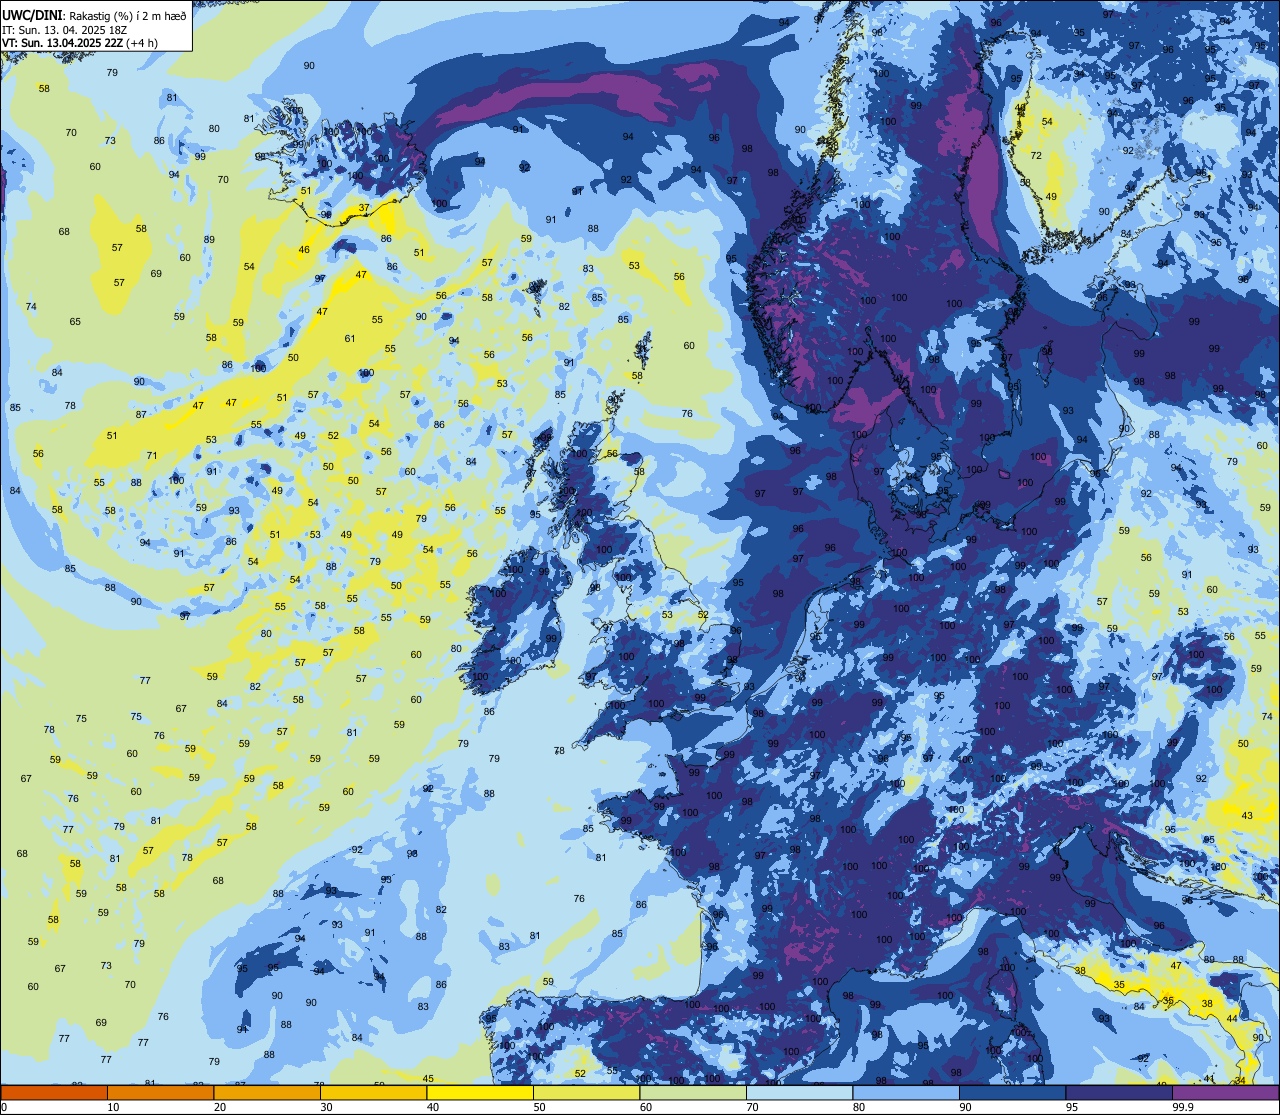The image size is (1280, 1115).
Task: Click the legend tick label '10'
Action: (113, 1107)
